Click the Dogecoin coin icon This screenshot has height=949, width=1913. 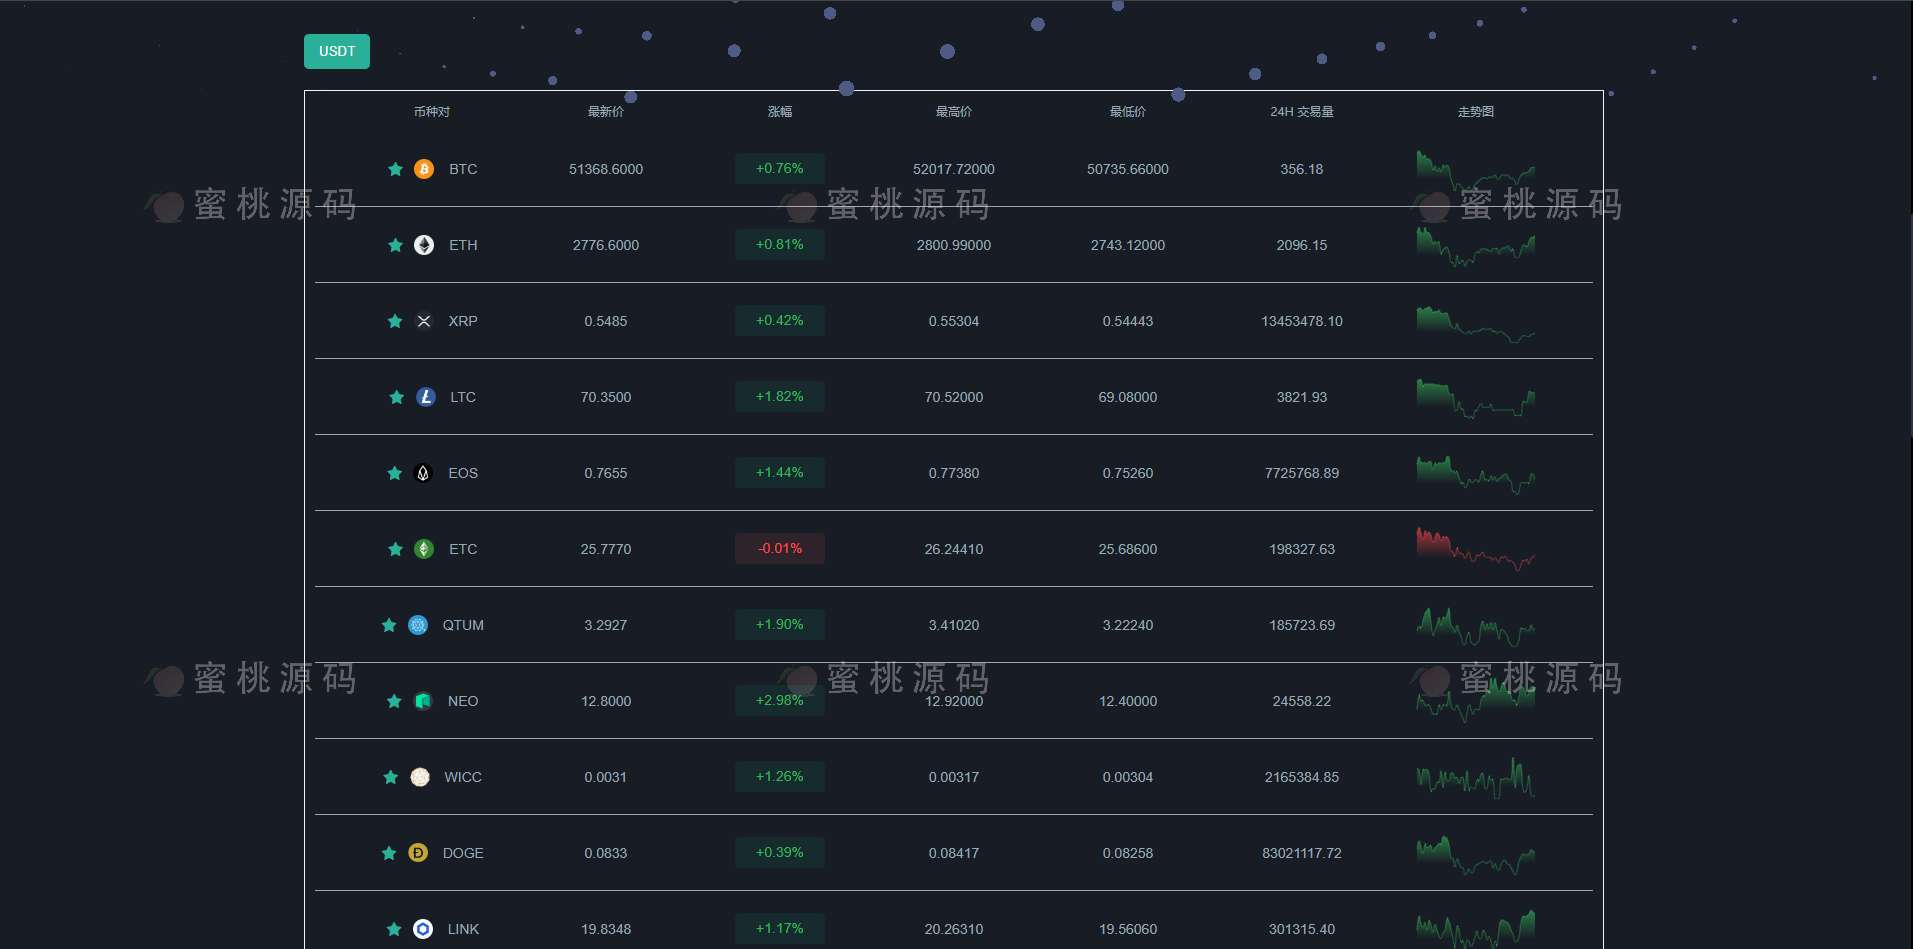418,853
